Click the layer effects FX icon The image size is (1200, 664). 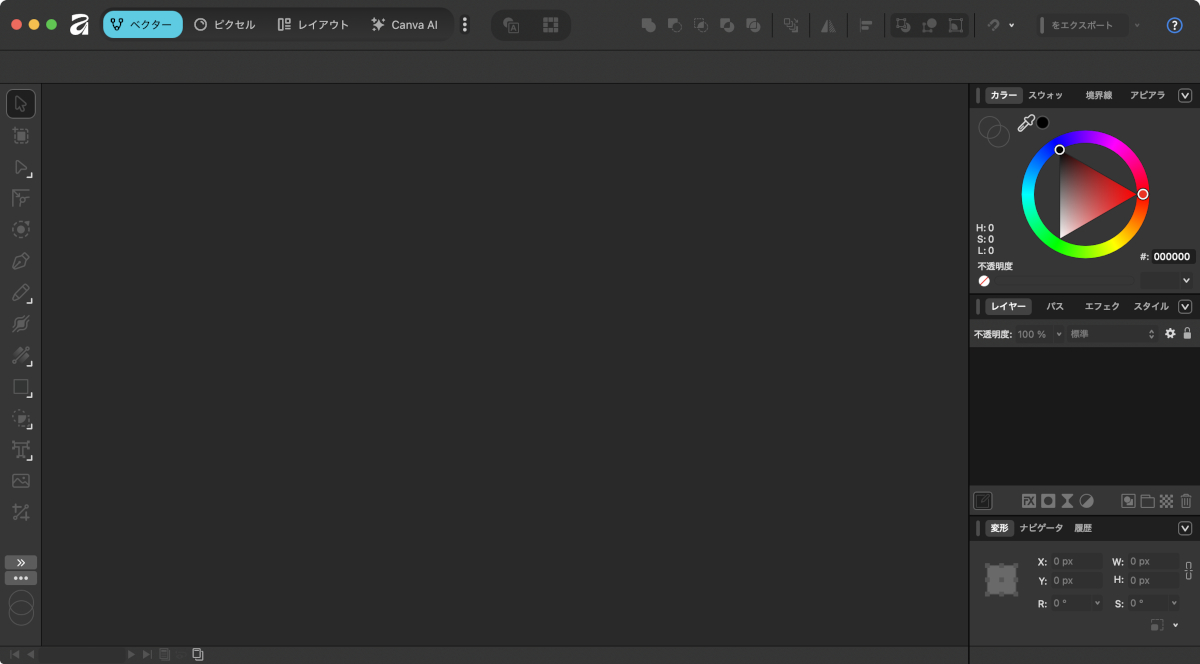point(1028,501)
